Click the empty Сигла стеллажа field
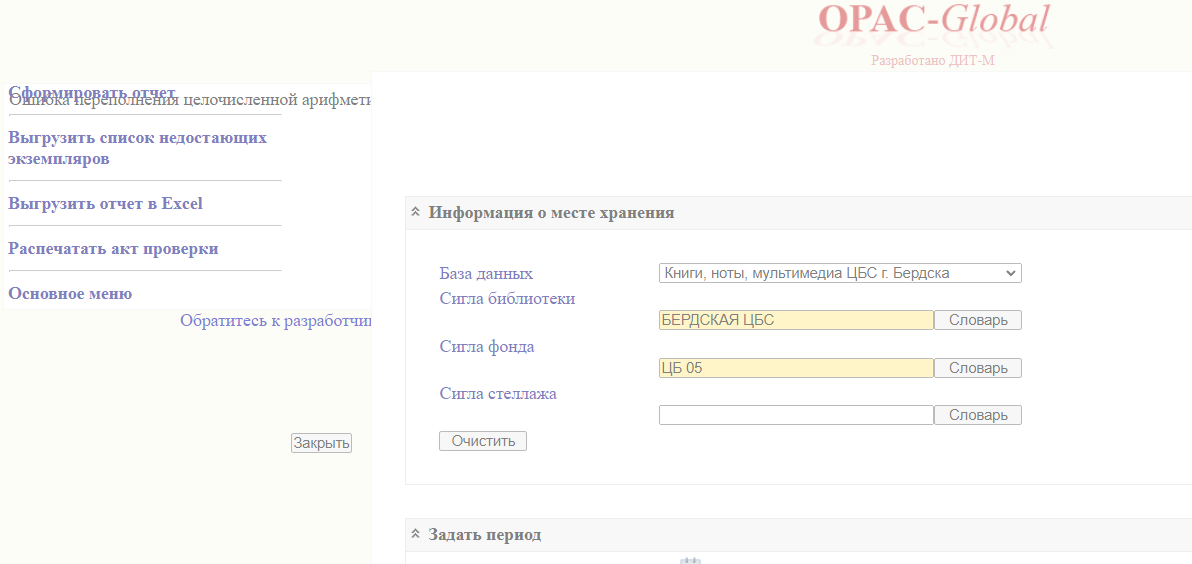Screen dimensions: 1192x564 [x=795, y=415]
